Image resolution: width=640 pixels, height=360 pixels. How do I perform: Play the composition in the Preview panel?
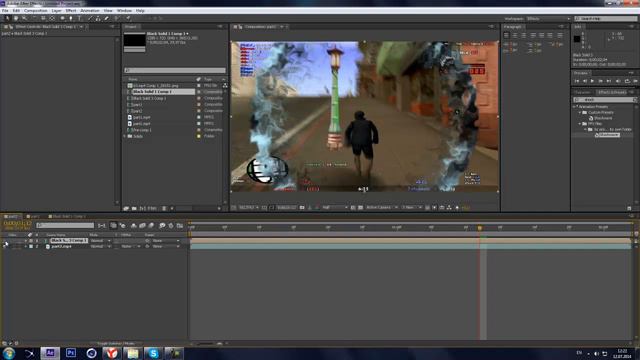[592, 81]
